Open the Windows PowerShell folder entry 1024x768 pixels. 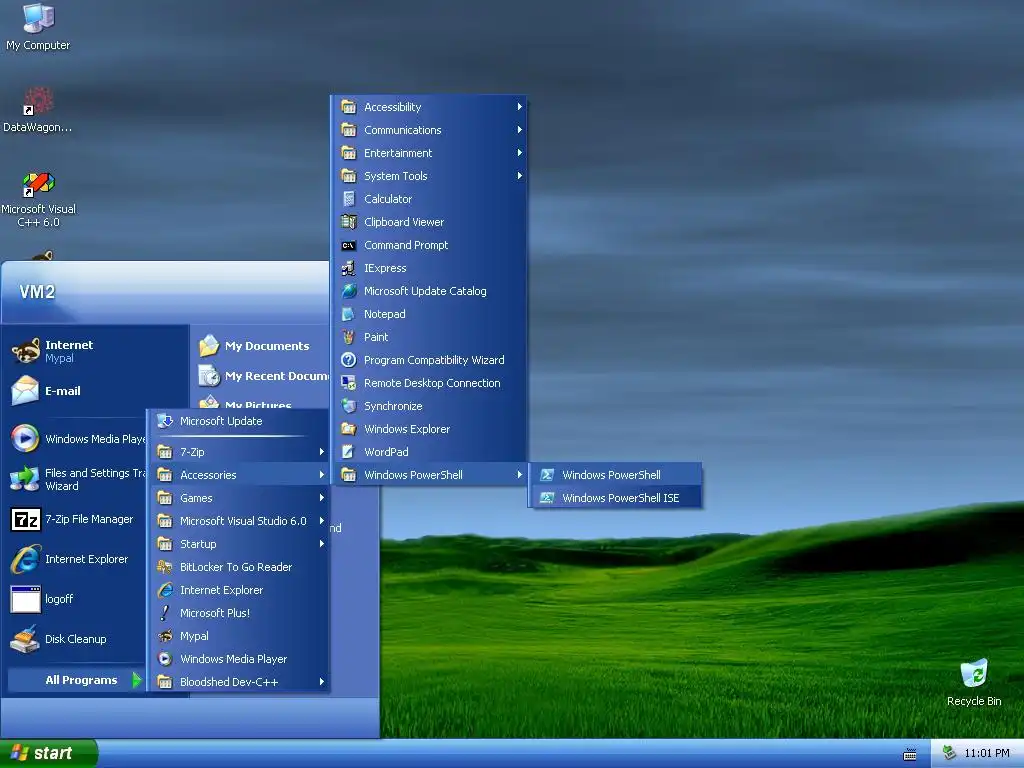click(431, 475)
